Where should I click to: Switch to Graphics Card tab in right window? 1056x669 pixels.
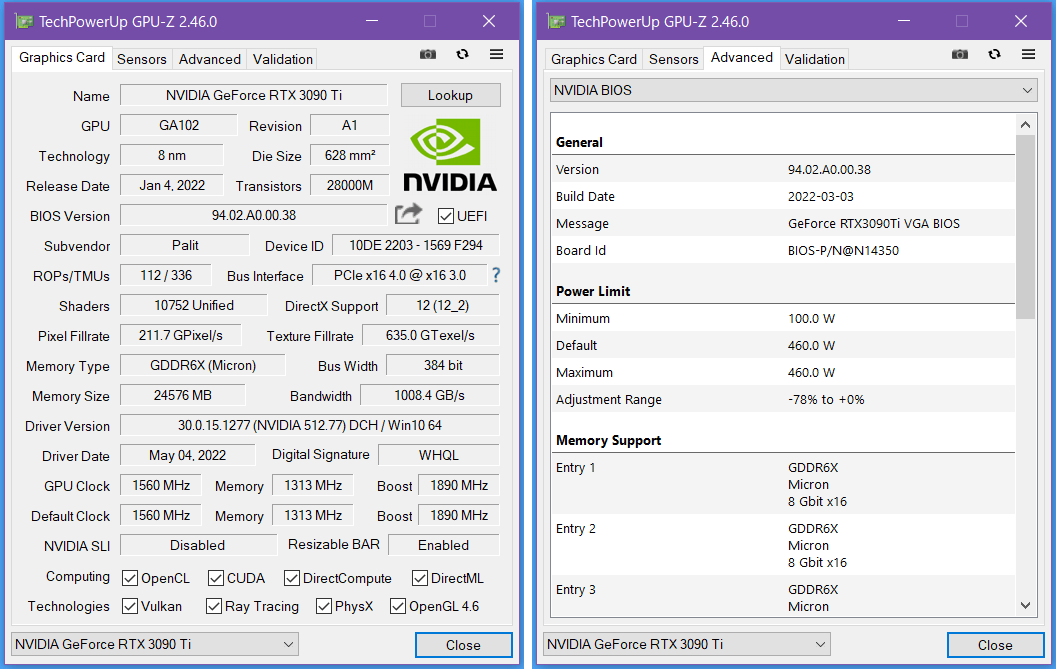click(594, 59)
